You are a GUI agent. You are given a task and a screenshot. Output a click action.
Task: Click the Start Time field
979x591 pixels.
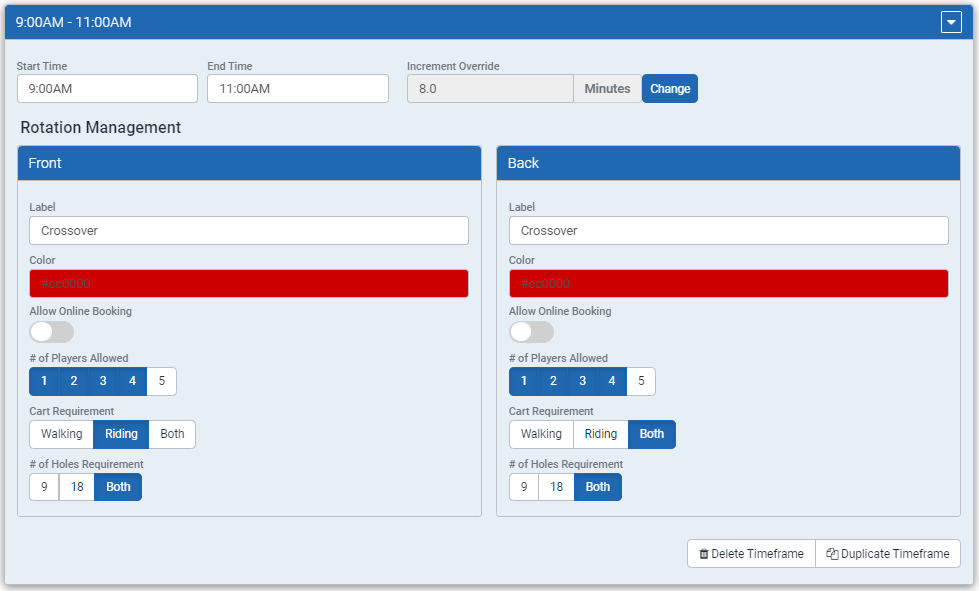(107, 89)
